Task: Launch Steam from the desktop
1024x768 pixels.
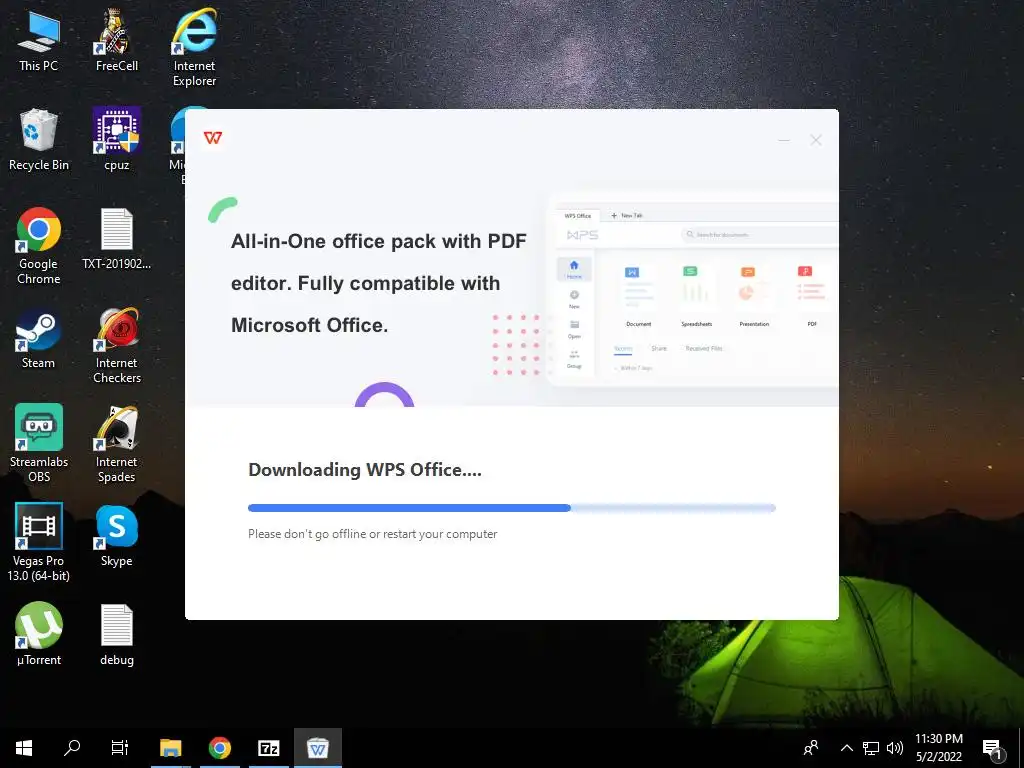Action: (39, 338)
